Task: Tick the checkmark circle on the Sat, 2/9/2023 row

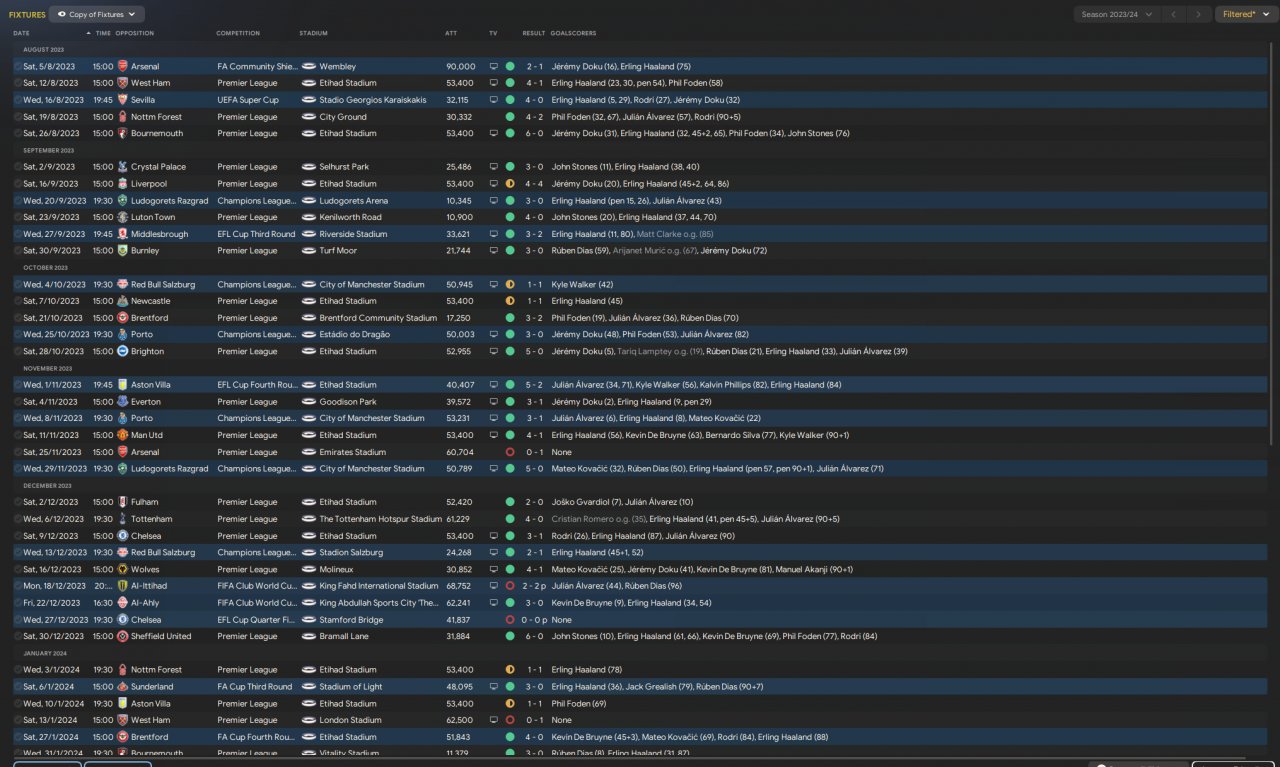Action: click(18, 167)
